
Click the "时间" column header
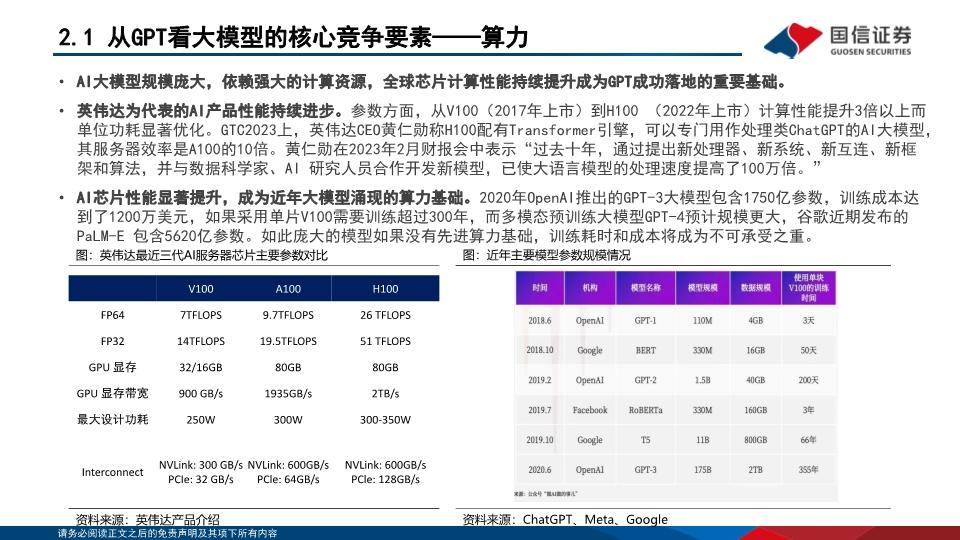click(x=539, y=288)
